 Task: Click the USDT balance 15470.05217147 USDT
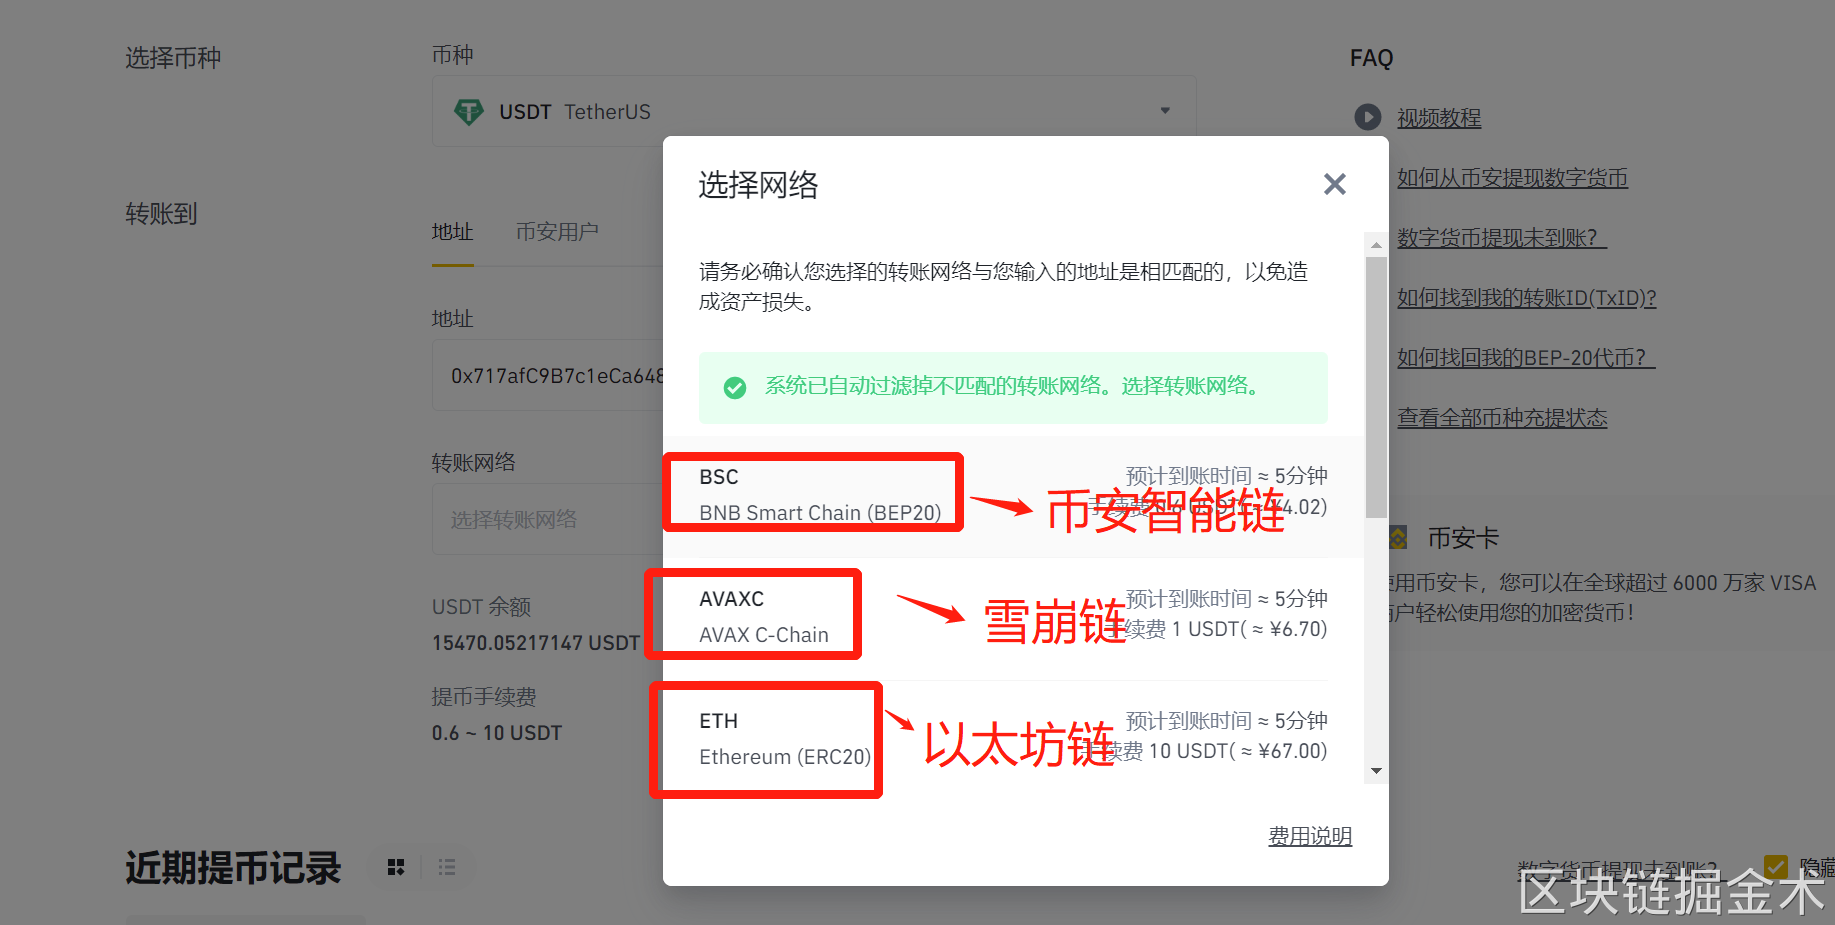[536, 643]
